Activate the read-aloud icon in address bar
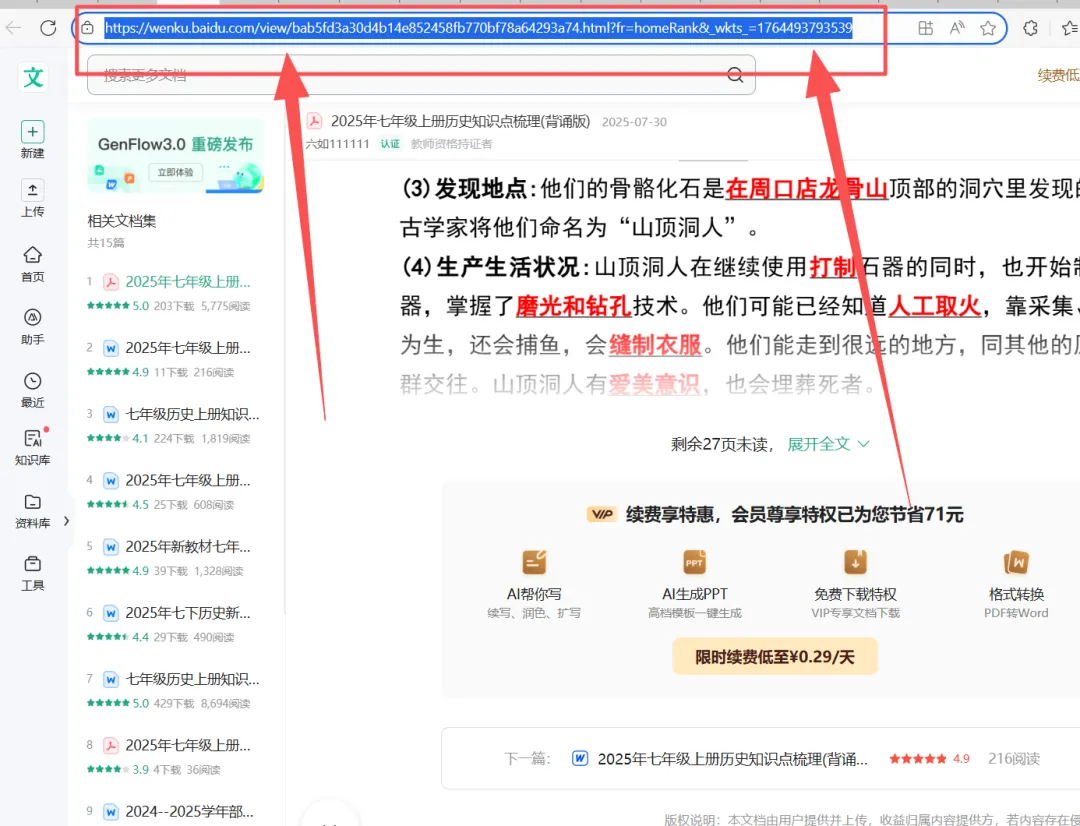Viewport: 1080px width, 826px height. [957, 28]
